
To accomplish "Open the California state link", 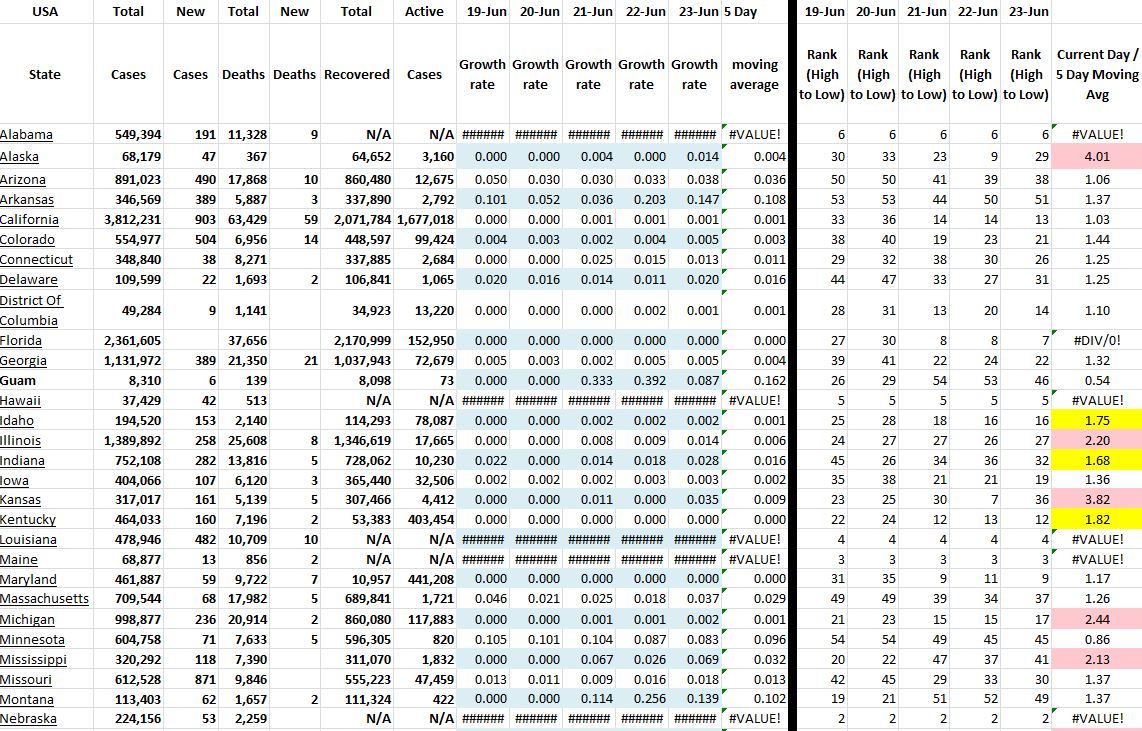I will [x=29, y=220].
